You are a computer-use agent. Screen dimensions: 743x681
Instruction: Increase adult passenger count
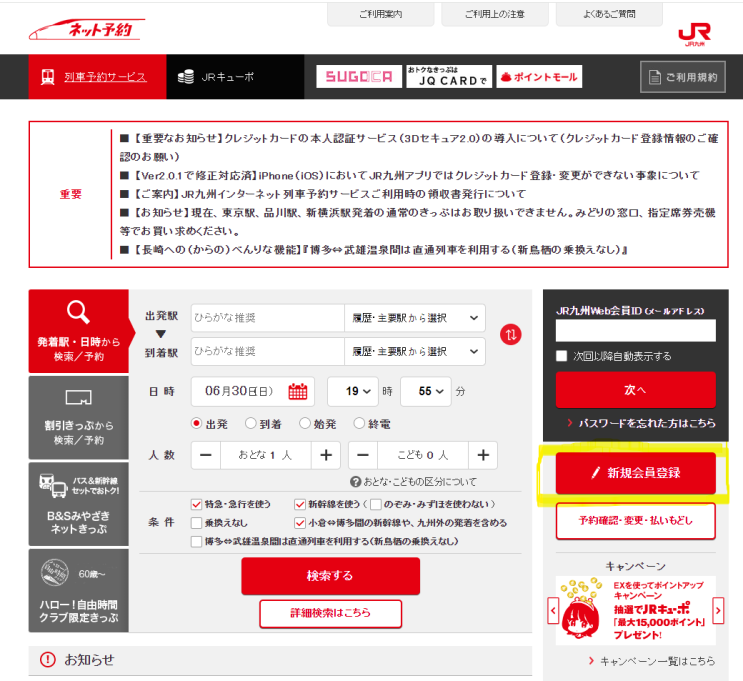[x=326, y=455]
